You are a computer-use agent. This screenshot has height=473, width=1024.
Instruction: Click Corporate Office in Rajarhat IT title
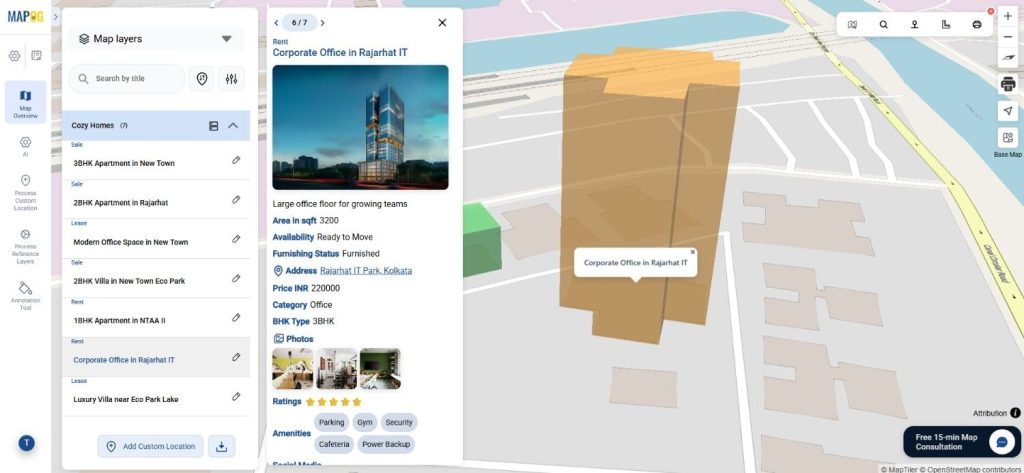click(340, 52)
